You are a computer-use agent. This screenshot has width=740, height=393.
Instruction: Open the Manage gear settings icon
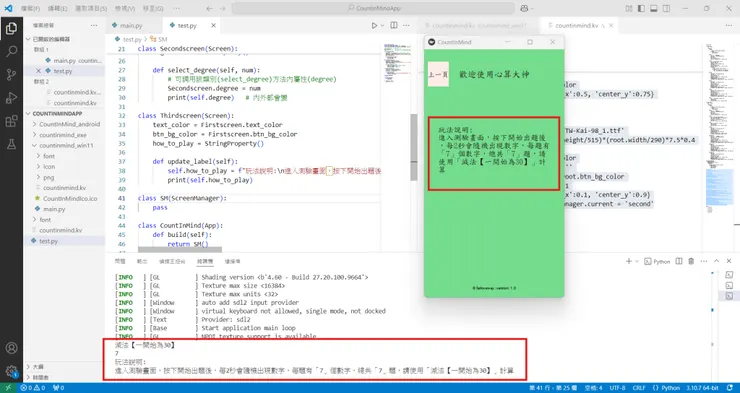pos(11,371)
